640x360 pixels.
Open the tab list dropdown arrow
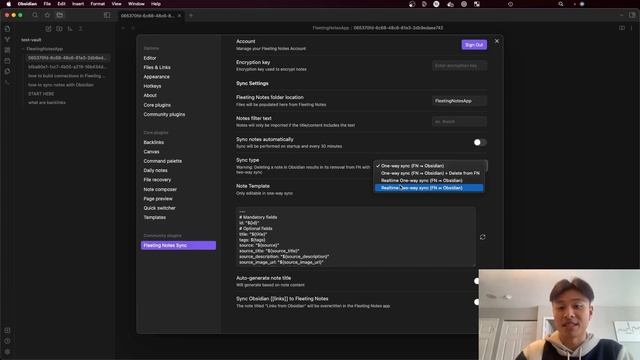coord(622,15)
